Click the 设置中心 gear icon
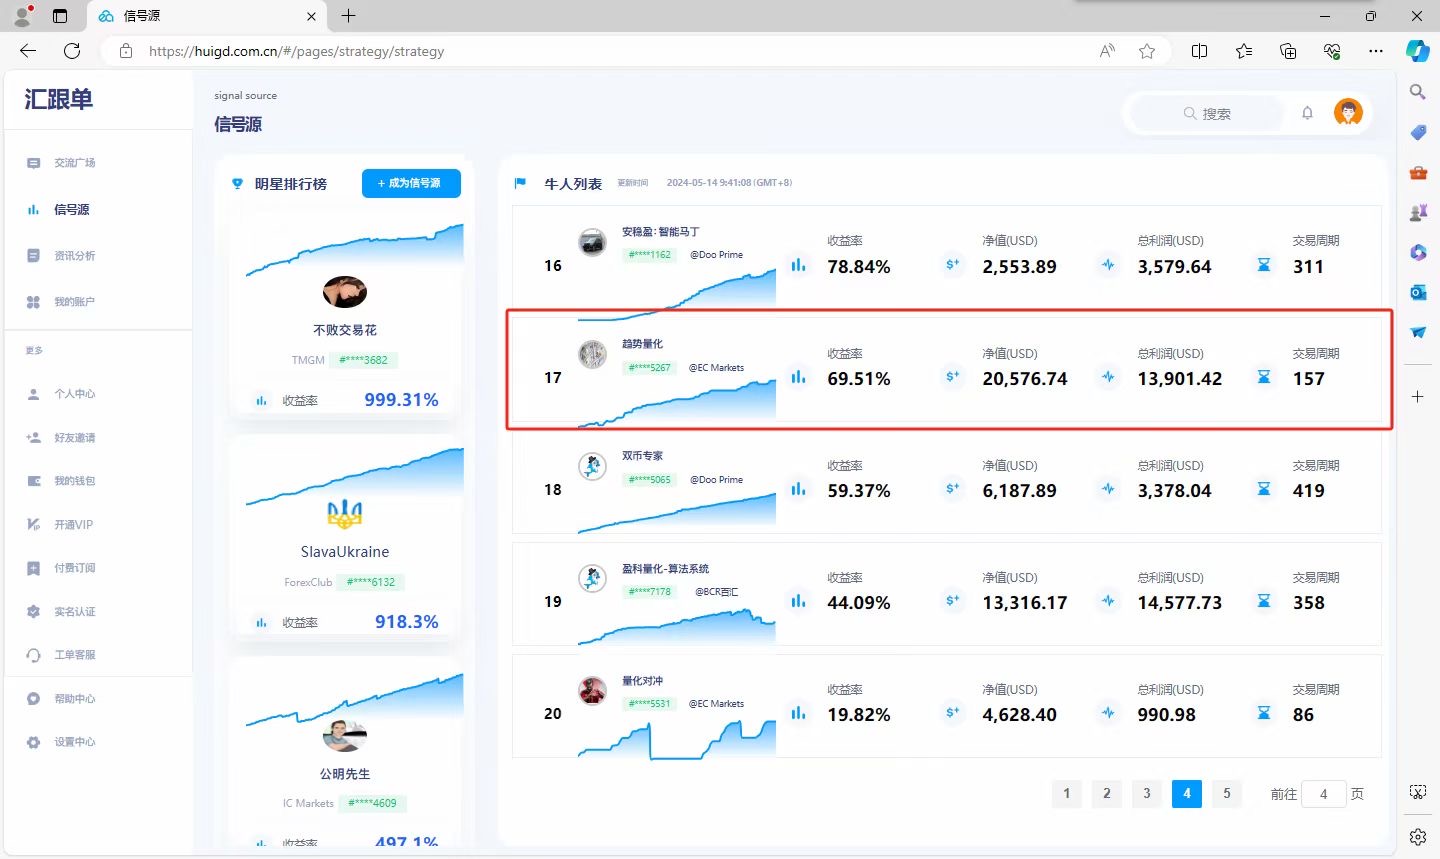1440x859 pixels. click(33, 742)
